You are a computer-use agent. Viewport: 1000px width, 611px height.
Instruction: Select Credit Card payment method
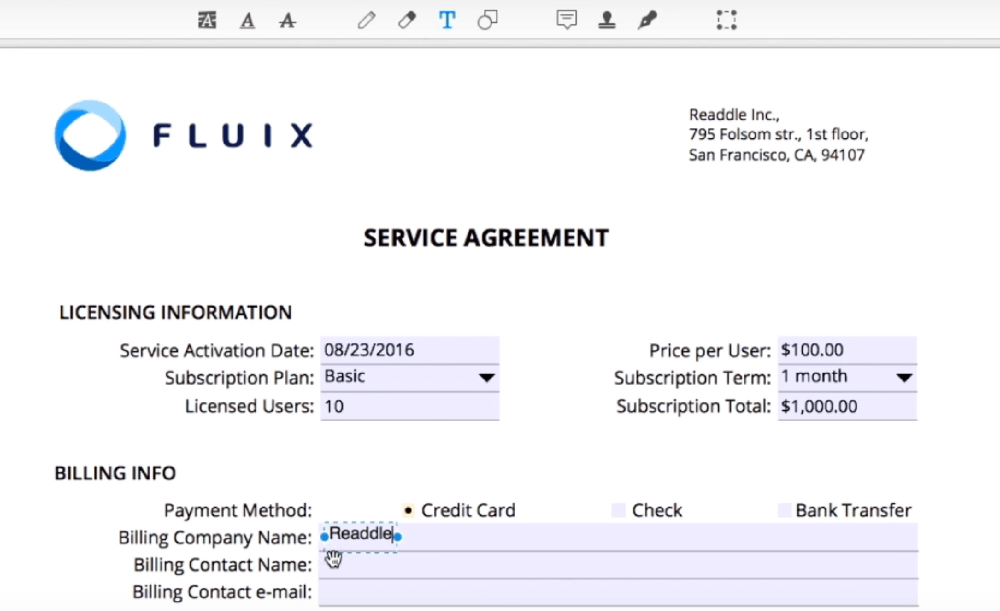coord(408,510)
